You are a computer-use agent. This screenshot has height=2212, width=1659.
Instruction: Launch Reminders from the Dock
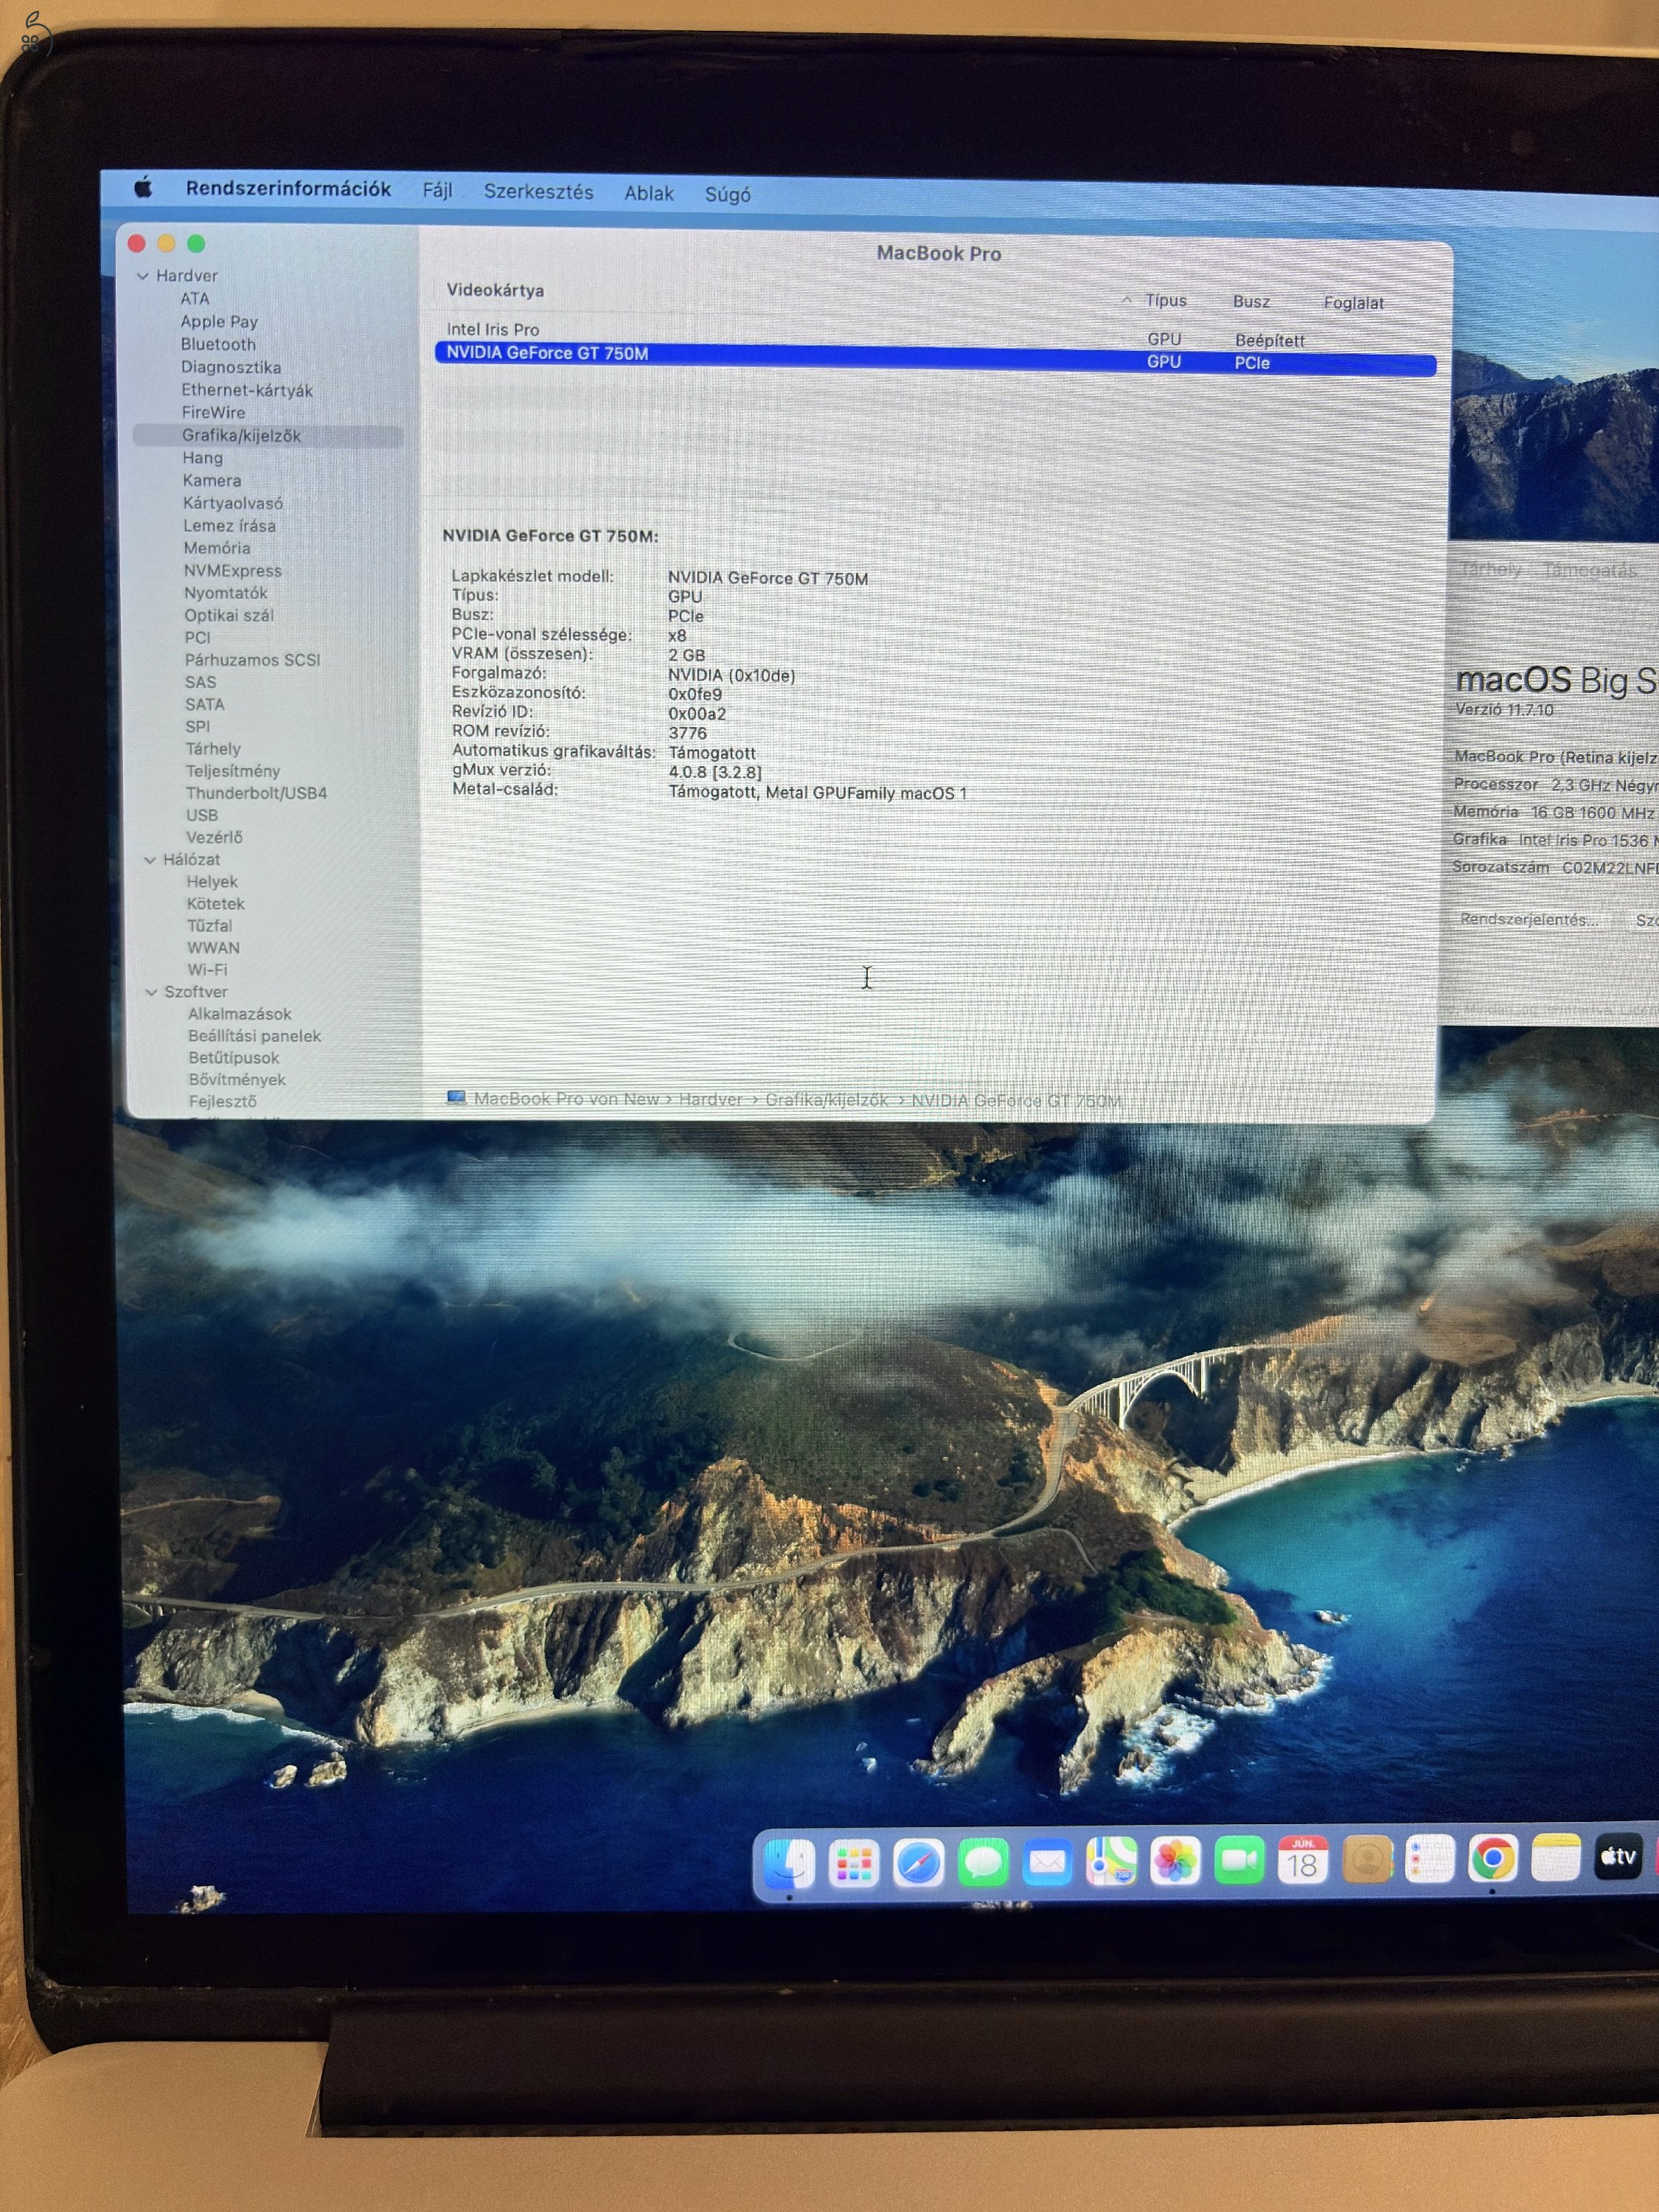click(x=1429, y=1859)
